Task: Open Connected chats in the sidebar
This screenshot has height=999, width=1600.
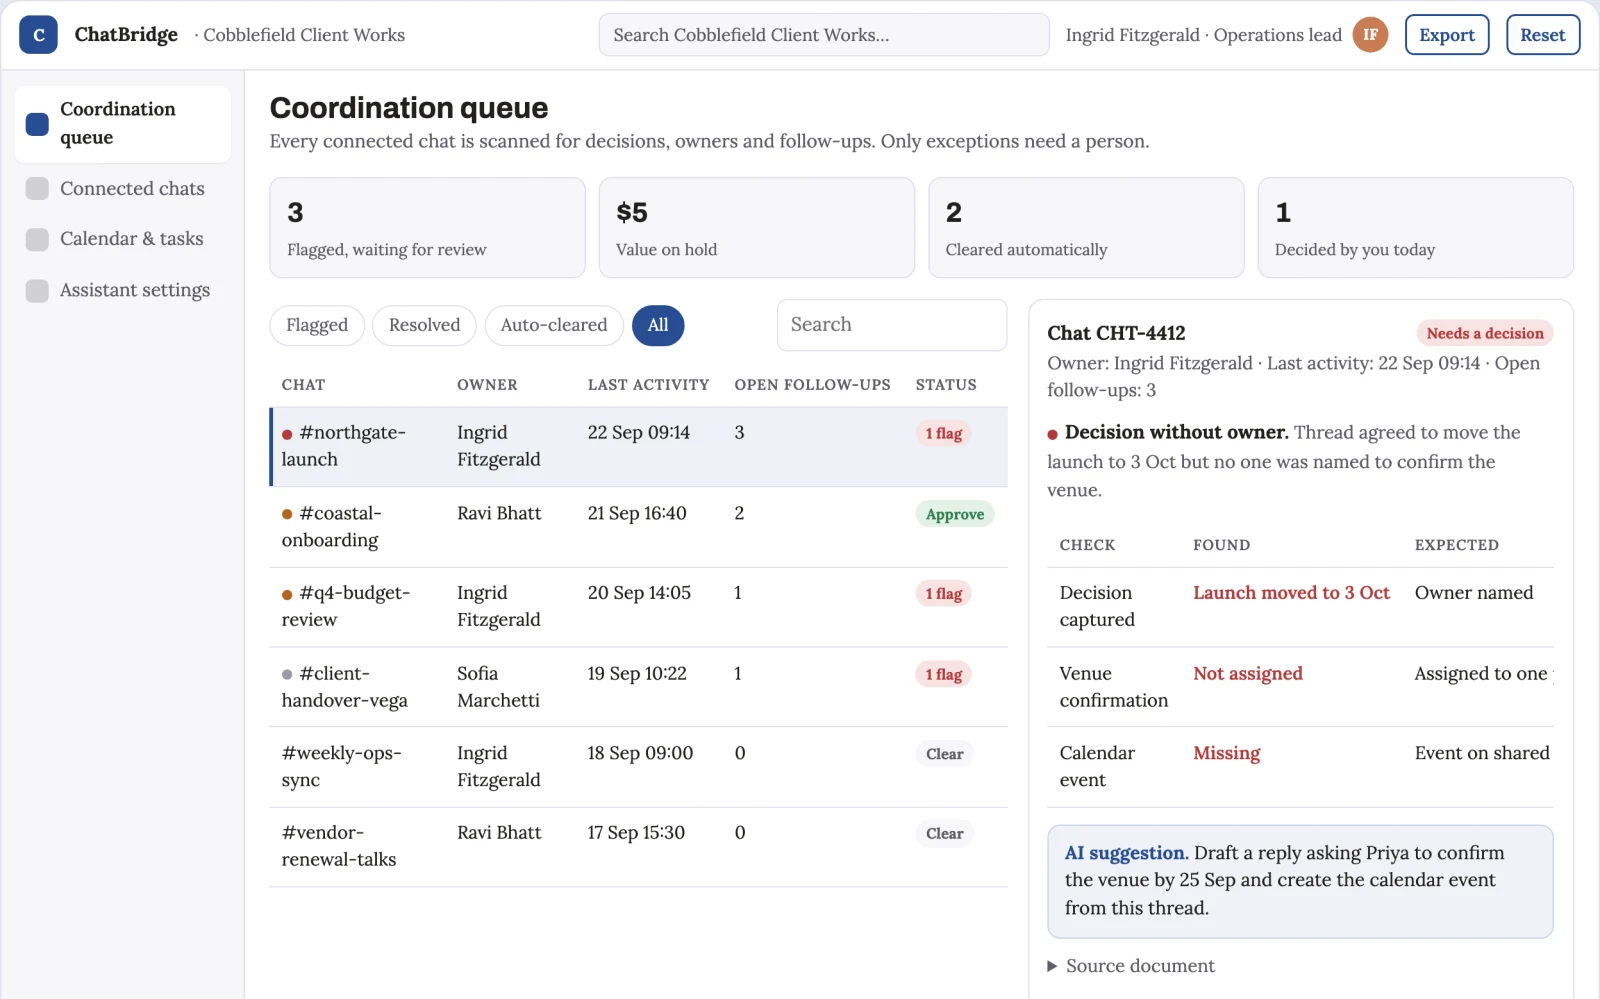Action: coord(123,189)
